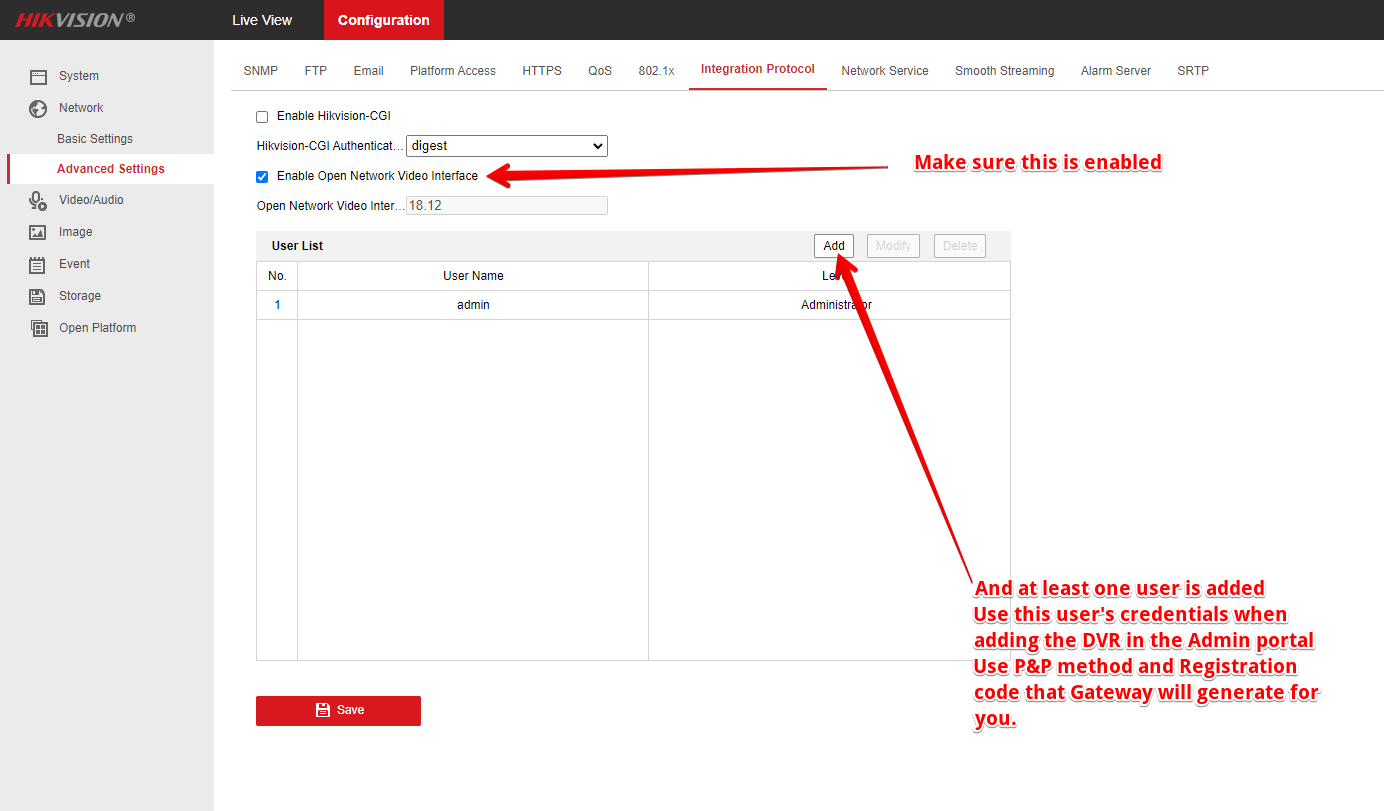
Task: Switch to the Live View tab
Action: (262, 20)
